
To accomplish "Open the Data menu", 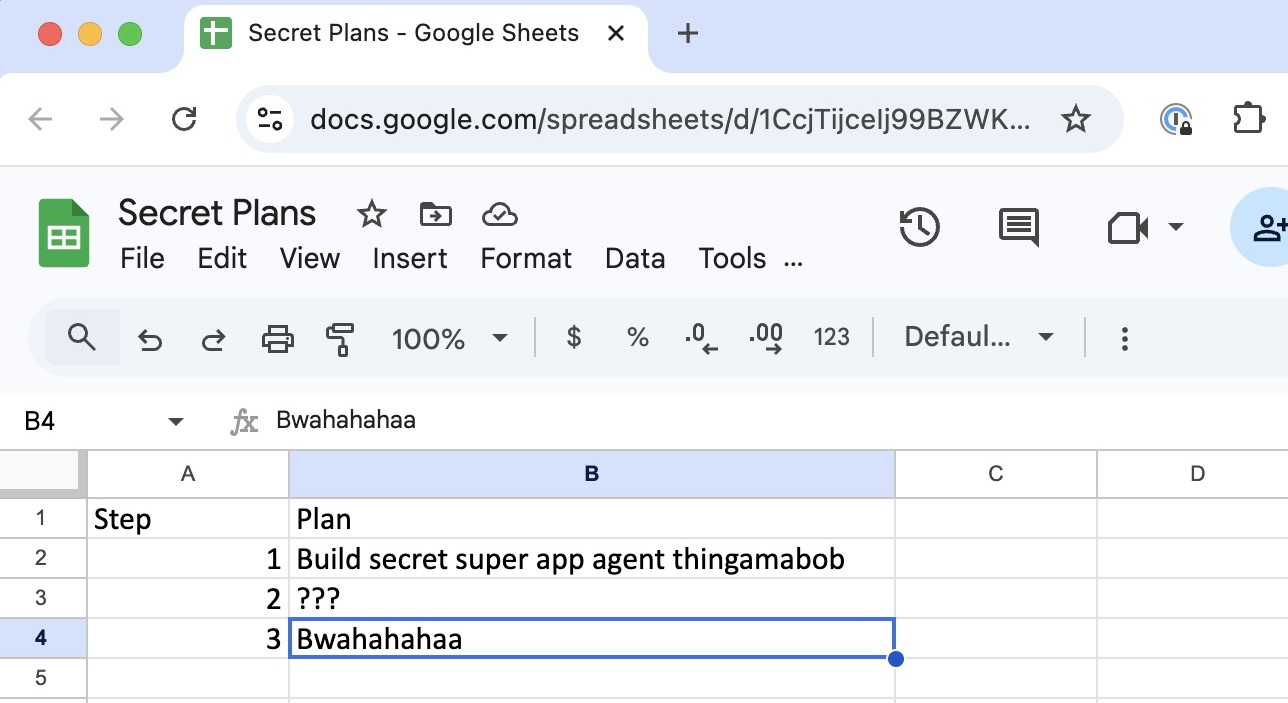I will pos(635,259).
